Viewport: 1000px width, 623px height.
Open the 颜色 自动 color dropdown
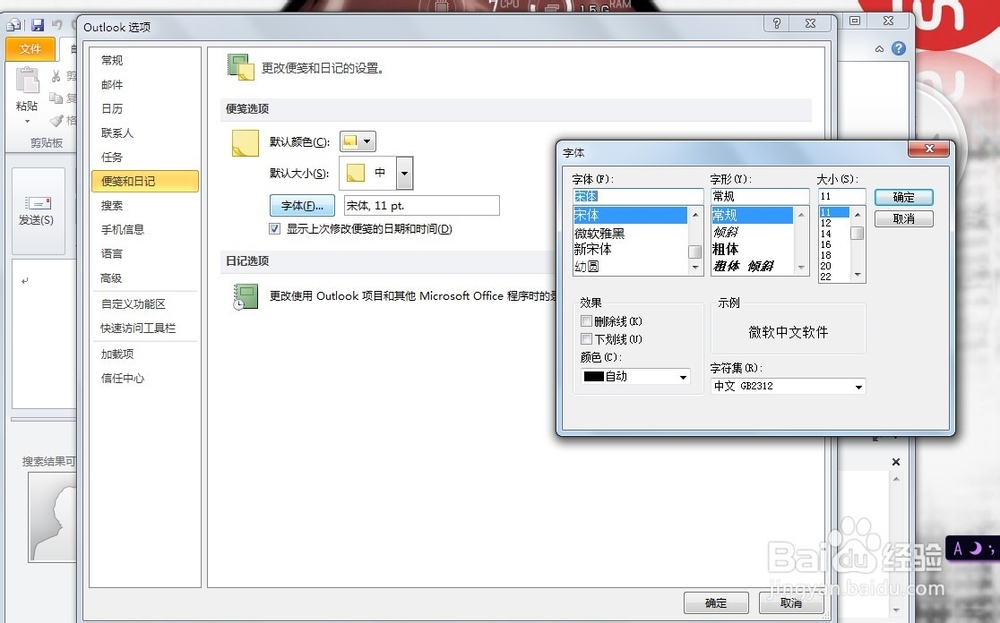[x=683, y=377]
